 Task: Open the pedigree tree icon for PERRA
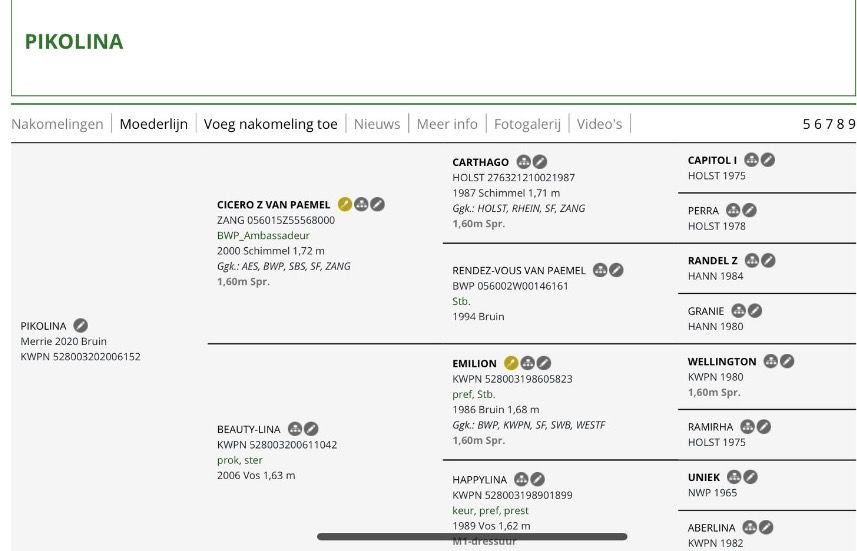point(733,210)
